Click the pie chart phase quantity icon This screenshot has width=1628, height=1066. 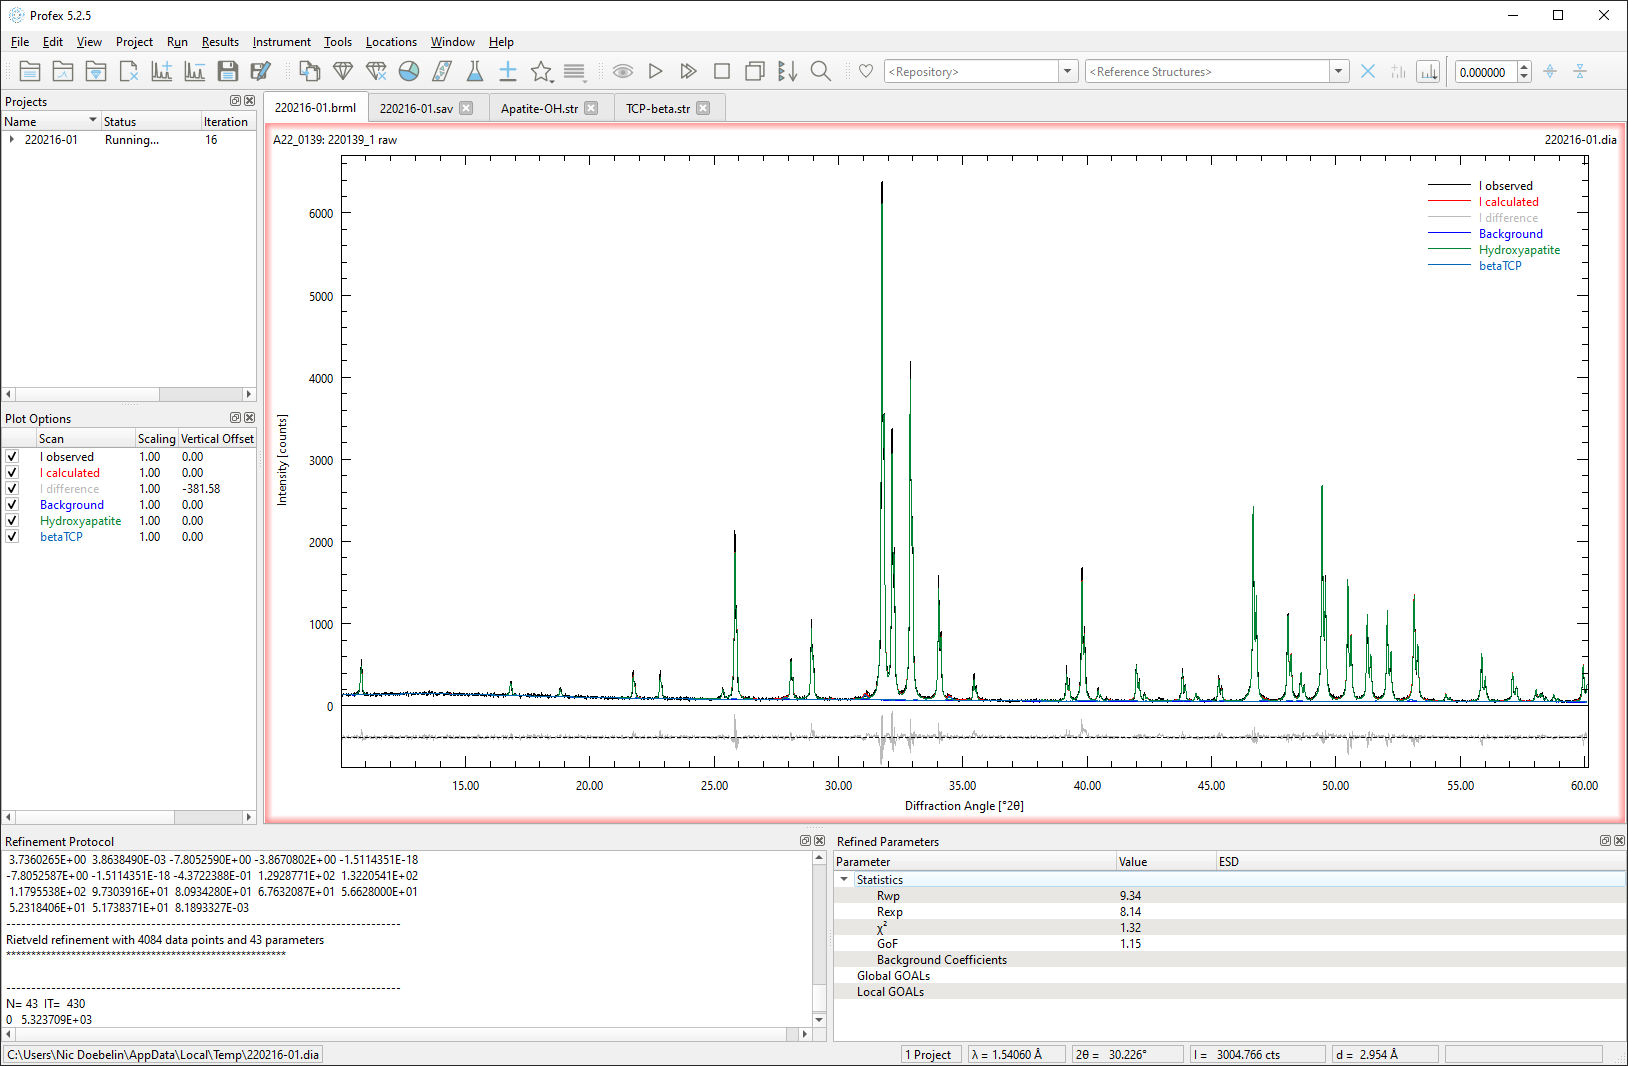[409, 72]
